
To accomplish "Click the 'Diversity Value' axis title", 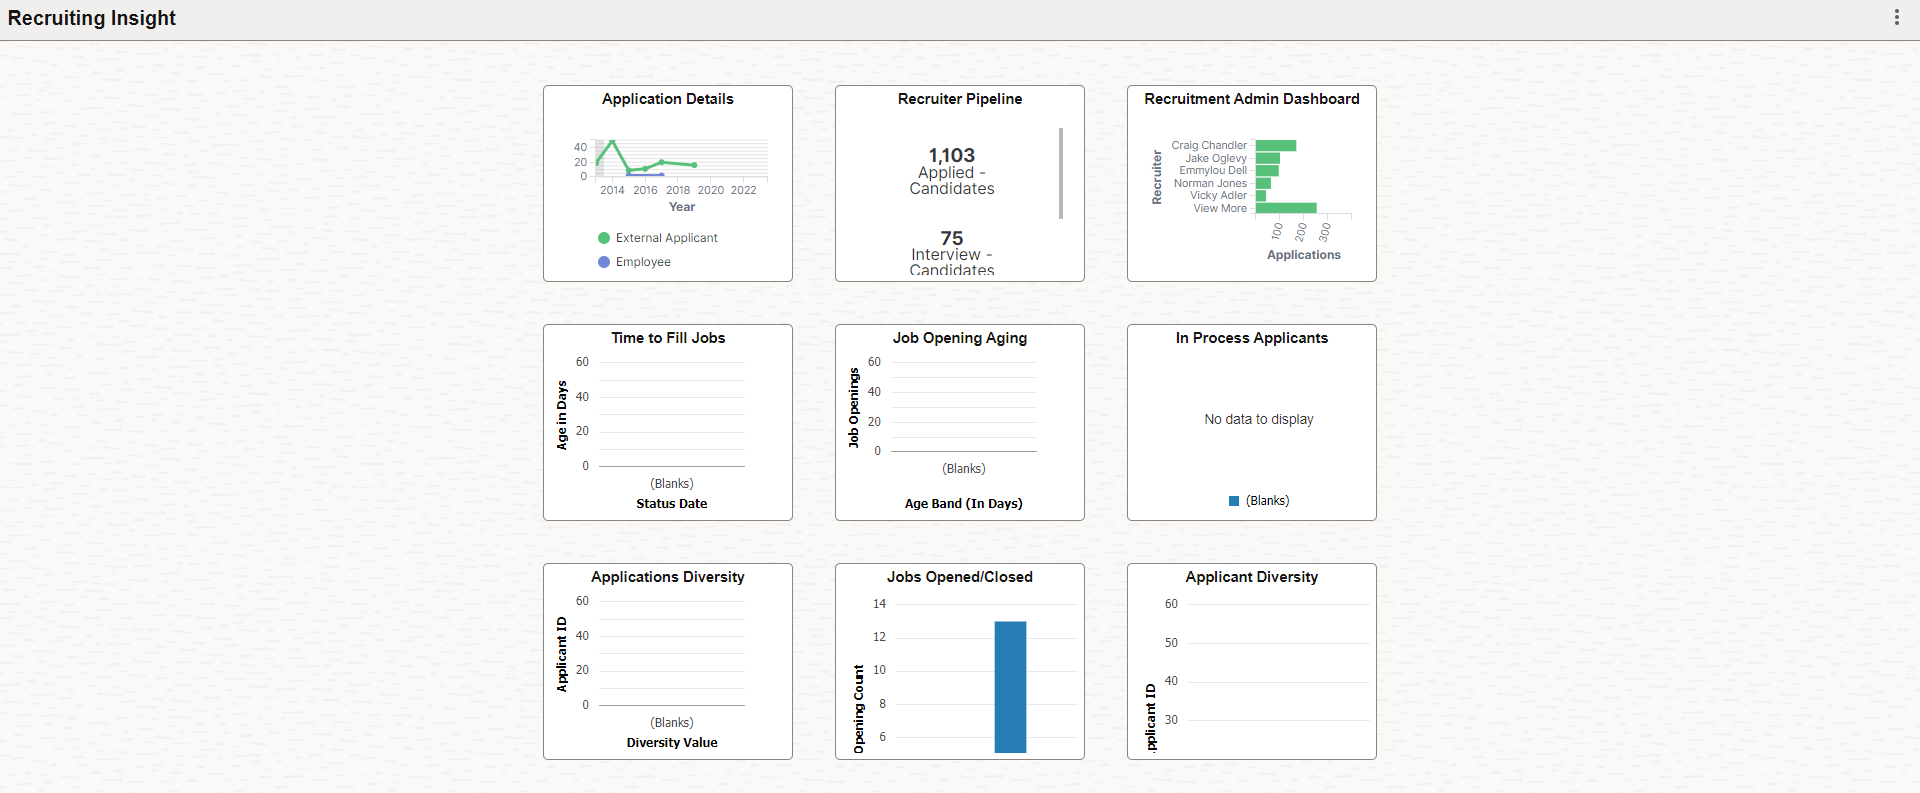I will click(x=672, y=743).
